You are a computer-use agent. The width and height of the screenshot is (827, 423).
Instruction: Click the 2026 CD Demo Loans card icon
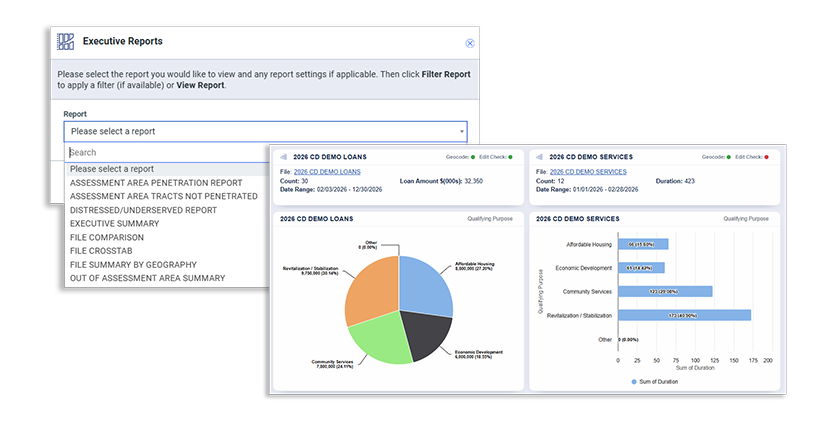tap(284, 157)
